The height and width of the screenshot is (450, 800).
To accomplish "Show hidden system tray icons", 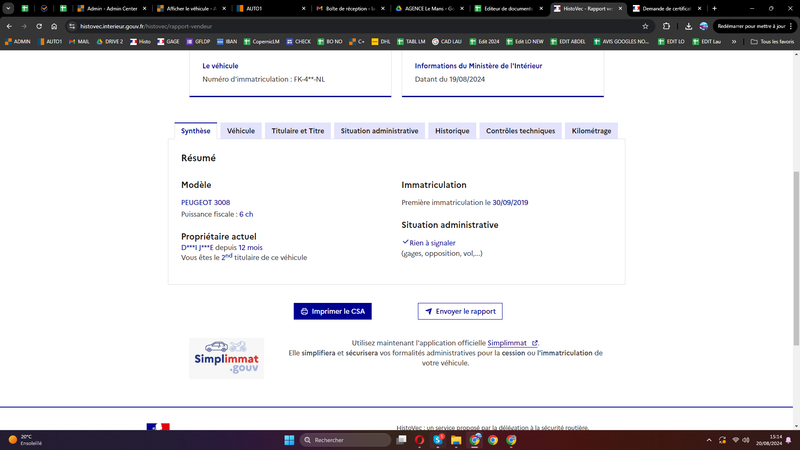I will tap(709, 440).
